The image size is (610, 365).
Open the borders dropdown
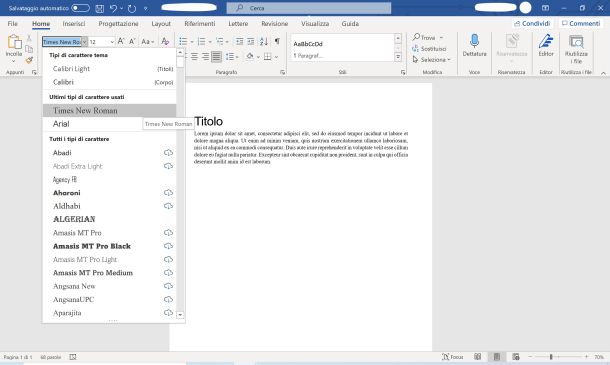coord(276,57)
